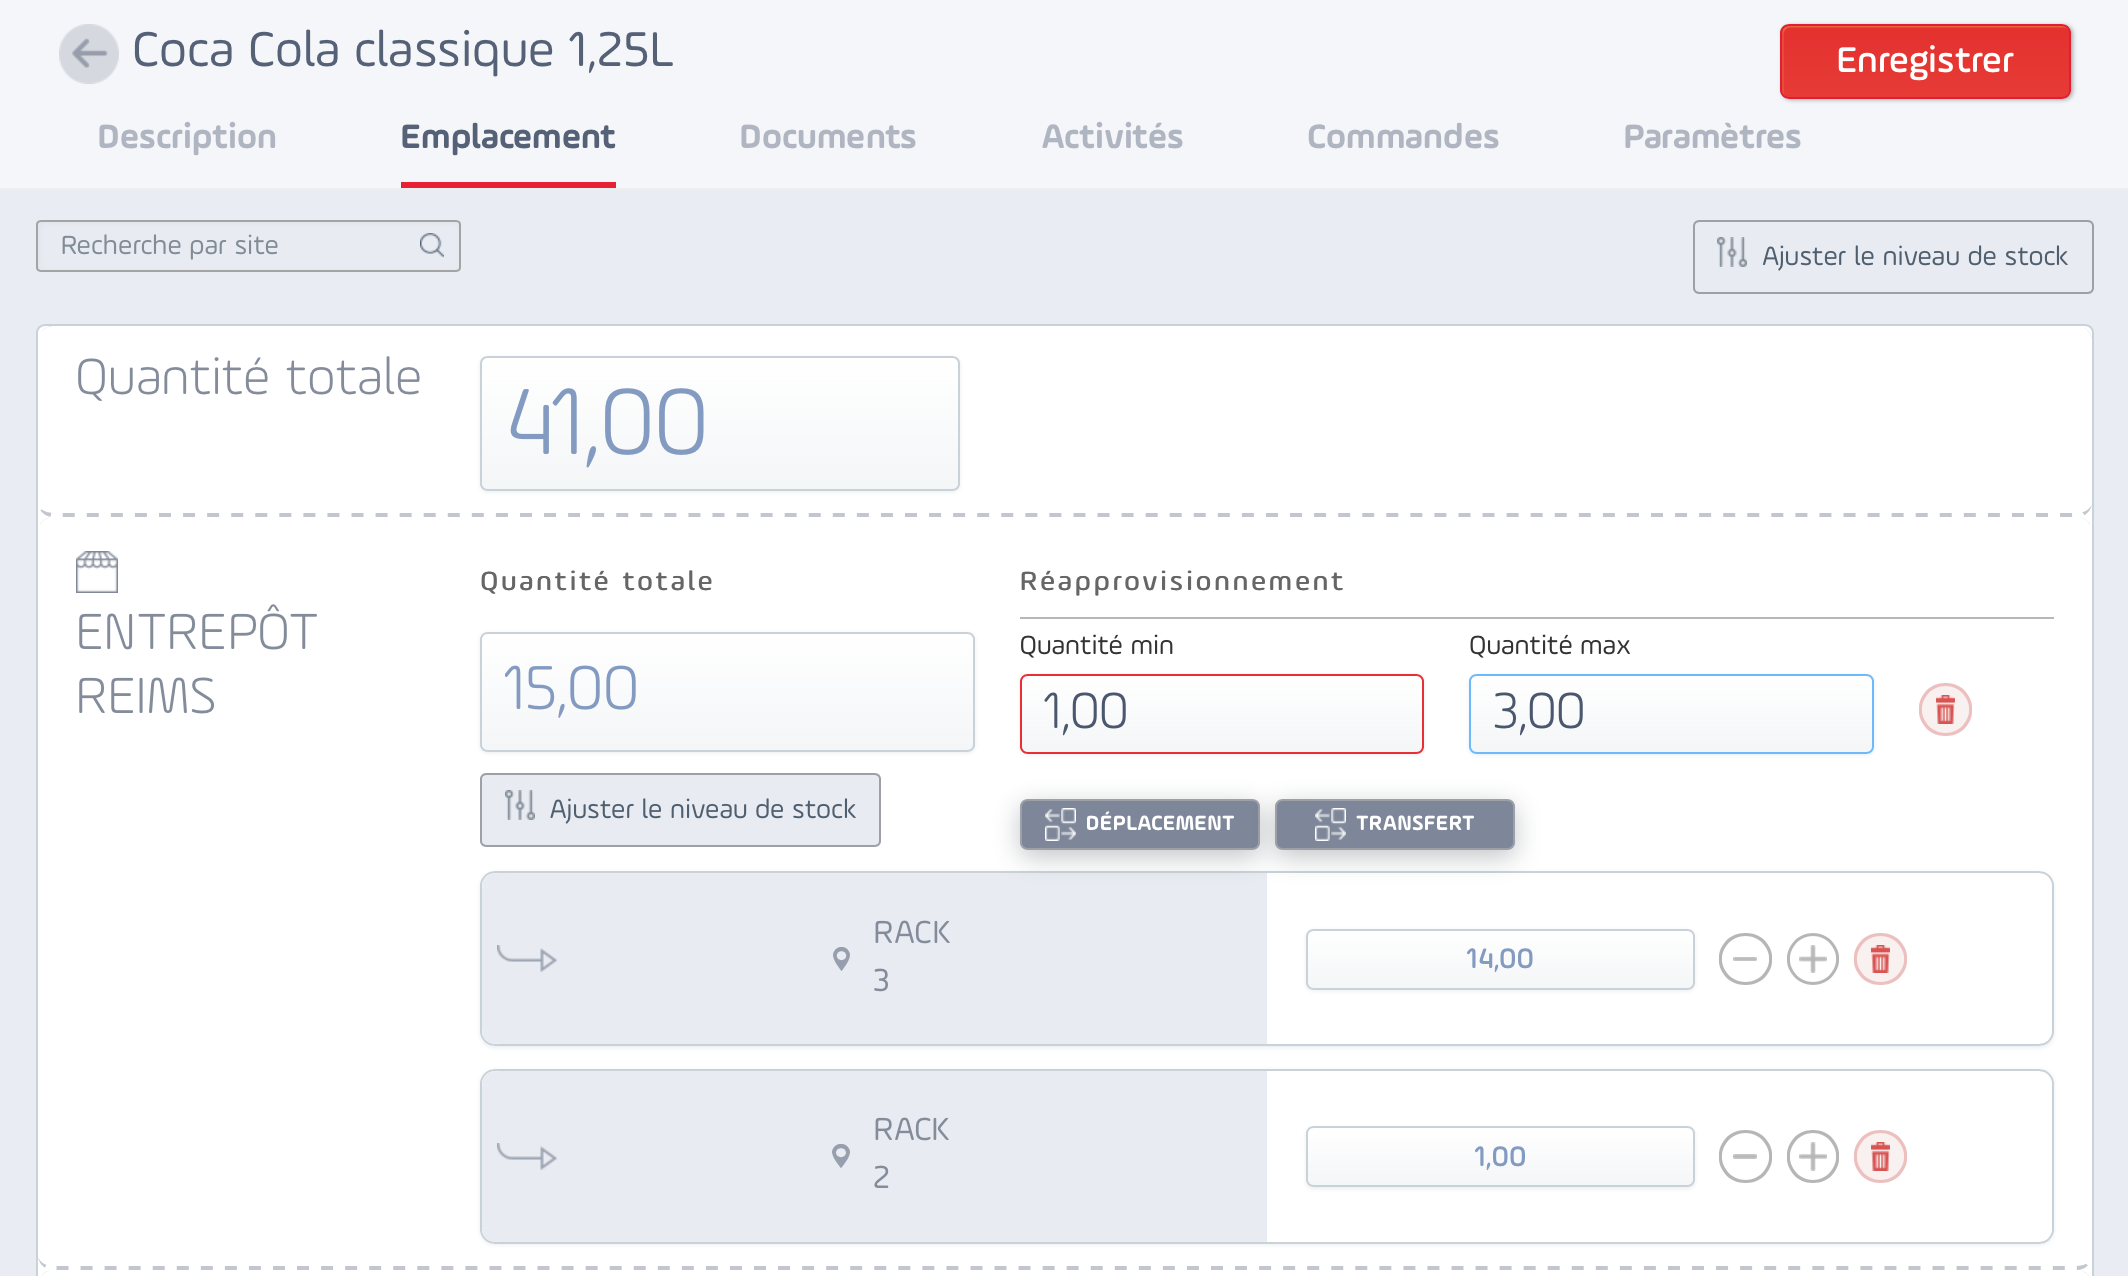This screenshot has width=2128, height=1276.
Task: Focus the Recherche par site field
Action: (x=248, y=246)
